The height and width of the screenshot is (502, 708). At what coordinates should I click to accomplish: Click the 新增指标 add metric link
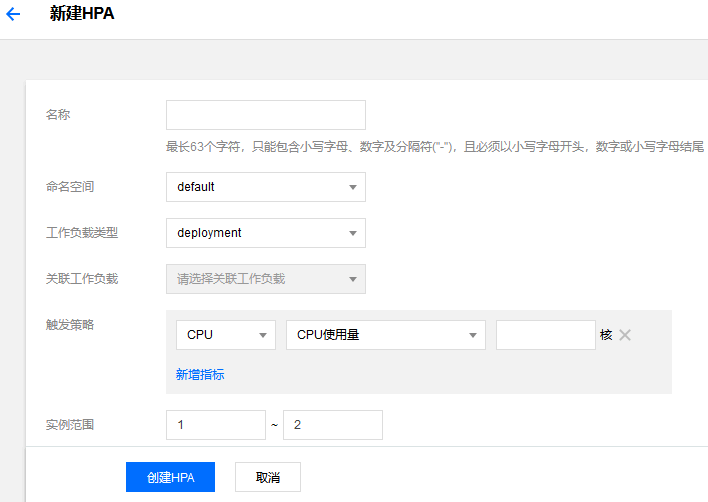pyautogui.click(x=200, y=374)
